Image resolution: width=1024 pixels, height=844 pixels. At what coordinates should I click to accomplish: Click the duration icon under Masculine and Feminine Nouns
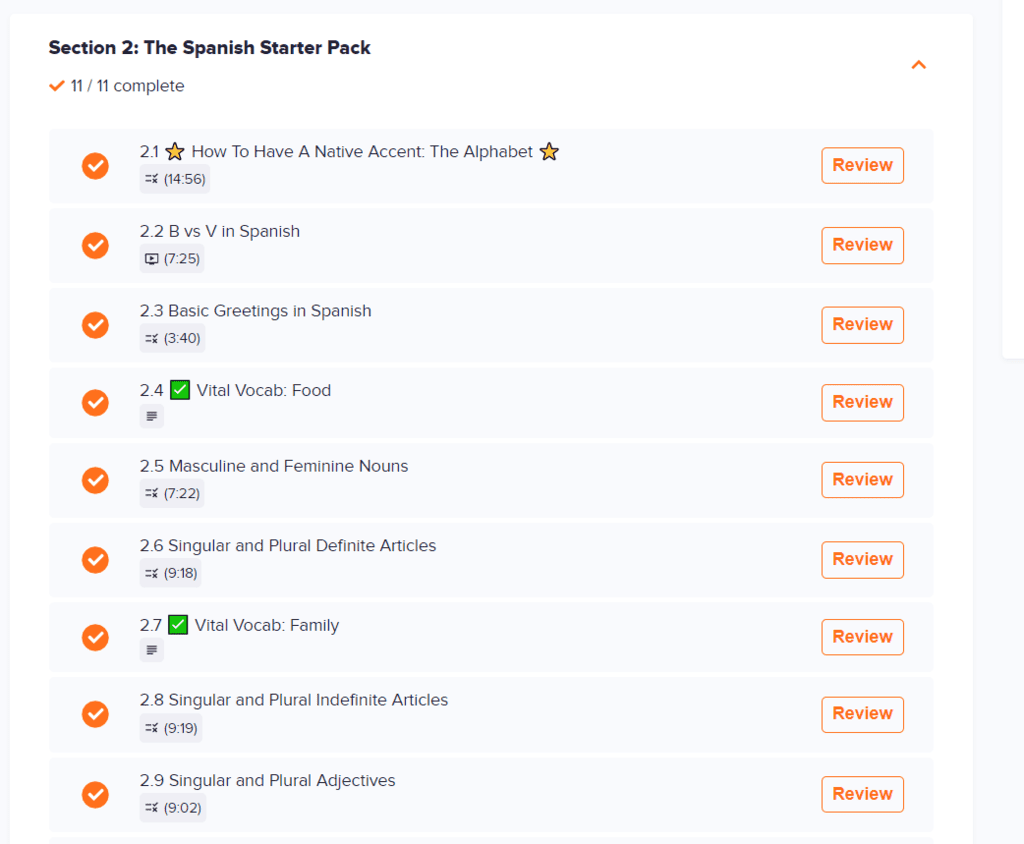[x=152, y=494]
